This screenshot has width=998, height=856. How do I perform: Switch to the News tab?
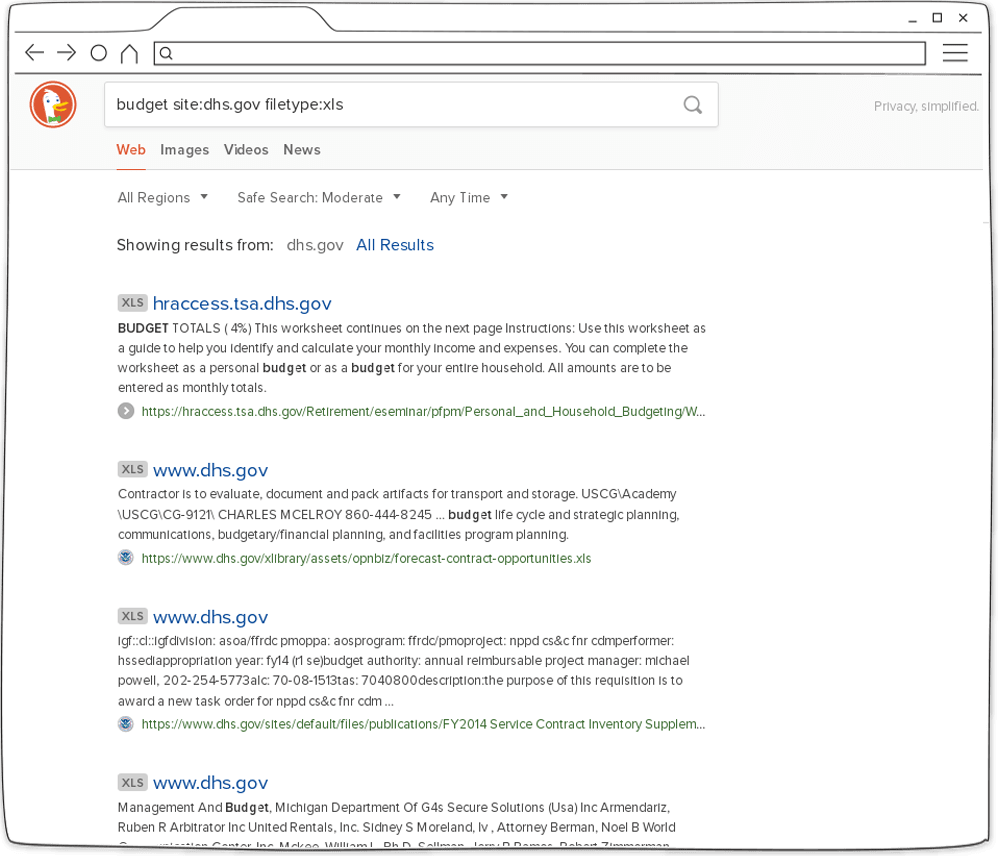click(302, 150)
